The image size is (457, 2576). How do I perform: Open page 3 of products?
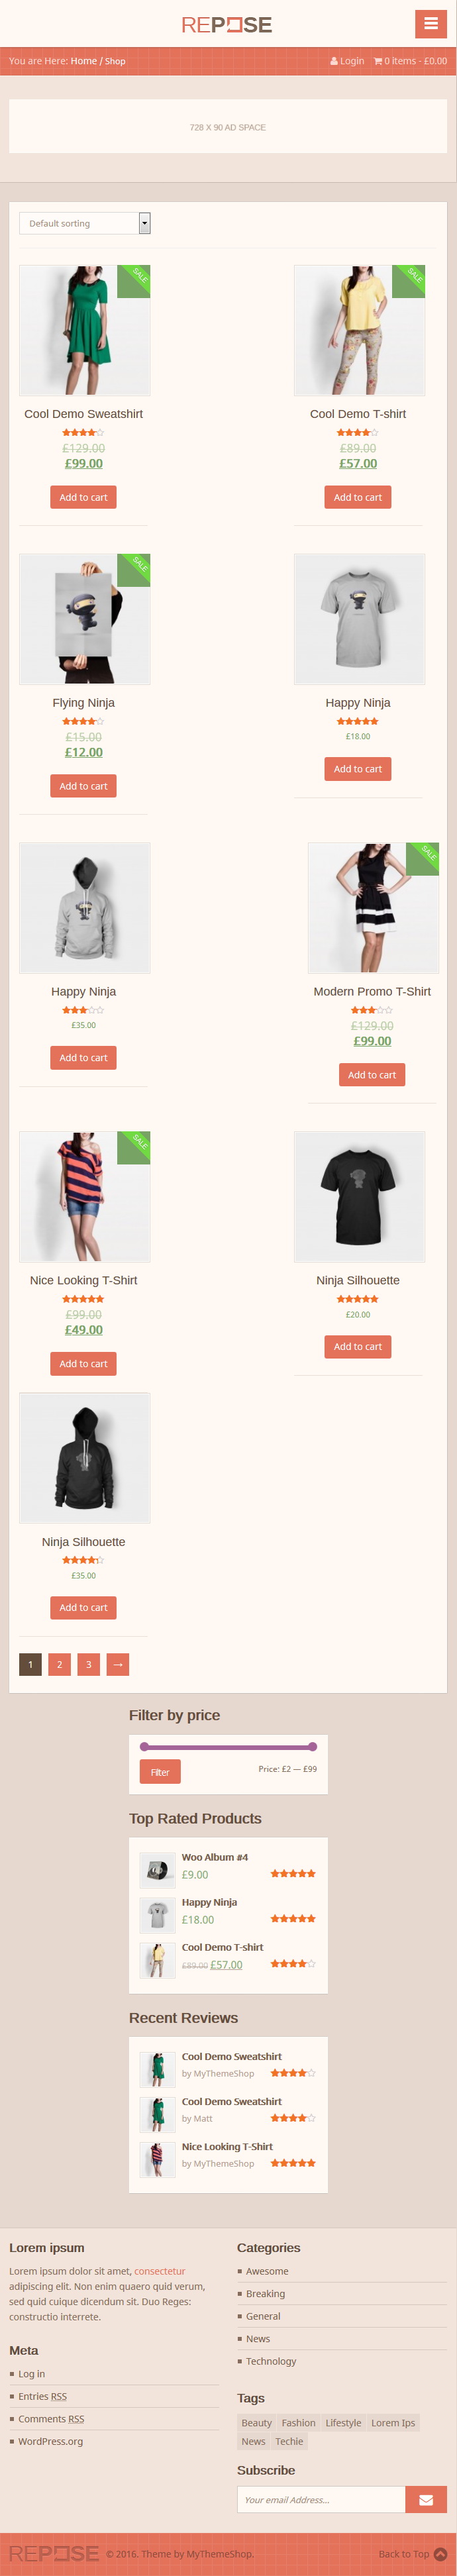(89, 1664)
